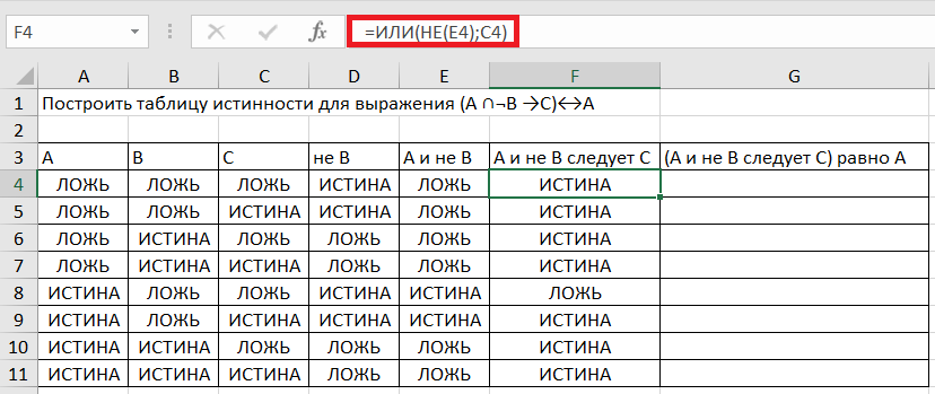Viewport: 936px width, 394px height.
Task: Click header cell 'не B'
Action: (354, 157)
